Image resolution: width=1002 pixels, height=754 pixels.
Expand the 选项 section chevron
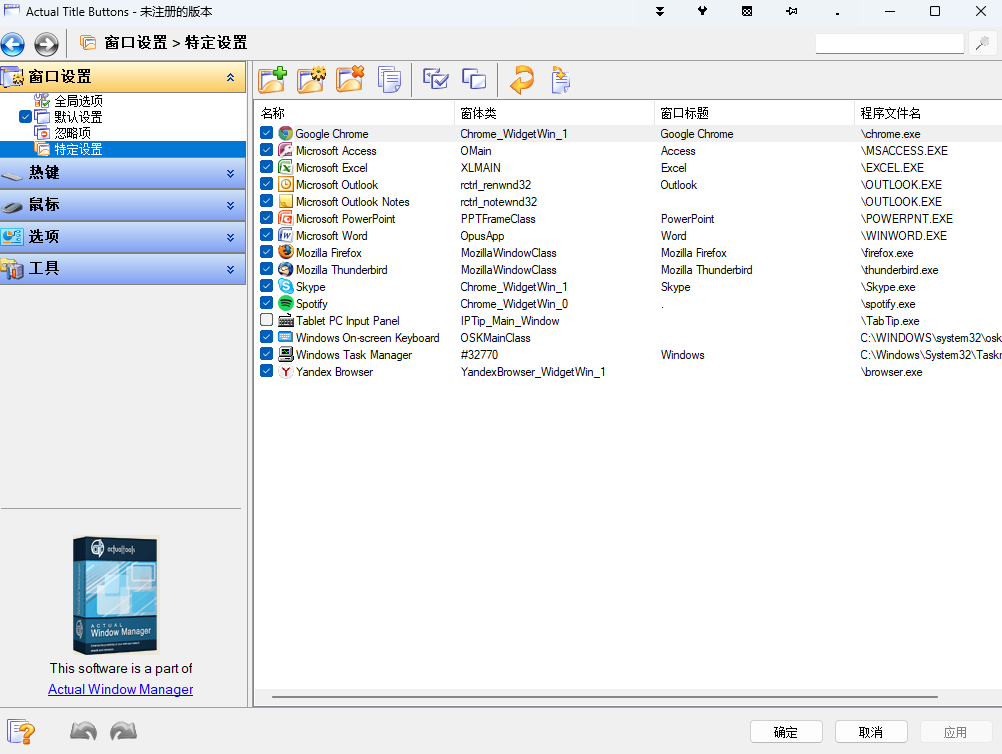pyautogui.click(x=230, y=237)
